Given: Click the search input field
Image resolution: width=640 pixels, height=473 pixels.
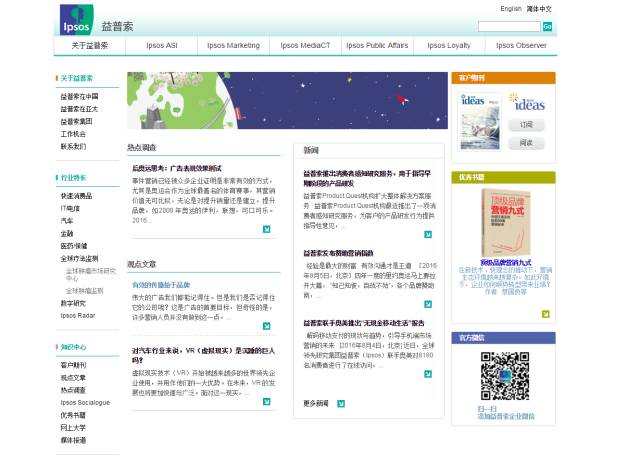Looking at the screenshot, I should pyautogui.click(x=509, y=27).
